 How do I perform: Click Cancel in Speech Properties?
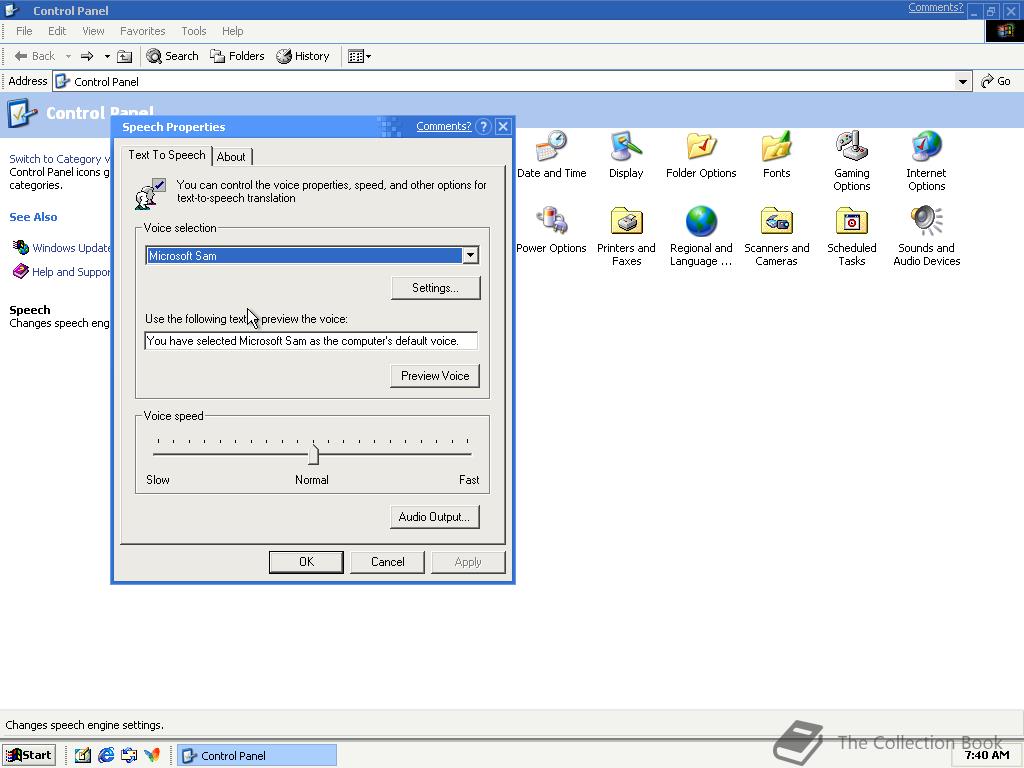coord(387,562)
